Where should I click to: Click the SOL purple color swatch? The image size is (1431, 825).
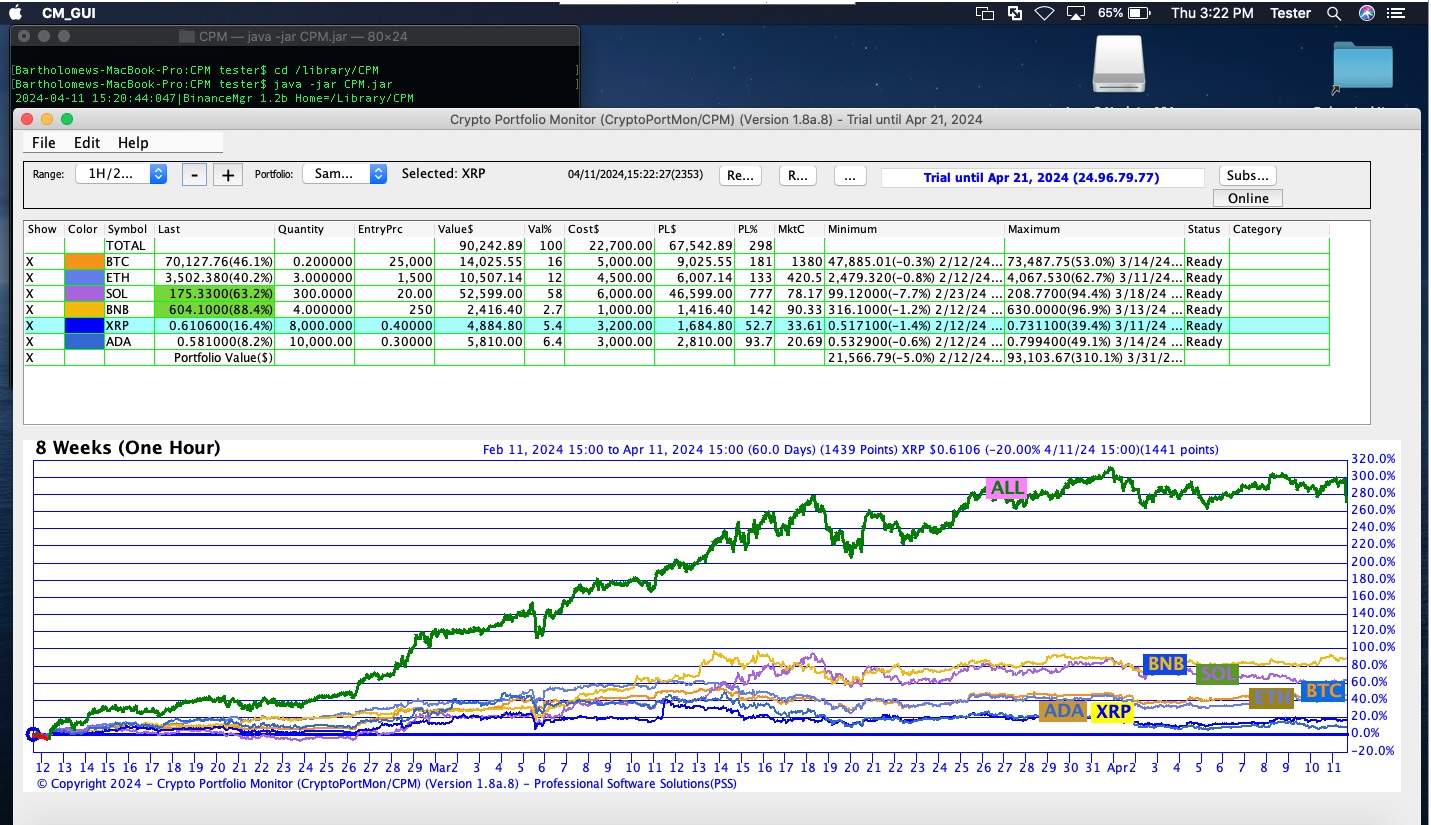(84, 293)
